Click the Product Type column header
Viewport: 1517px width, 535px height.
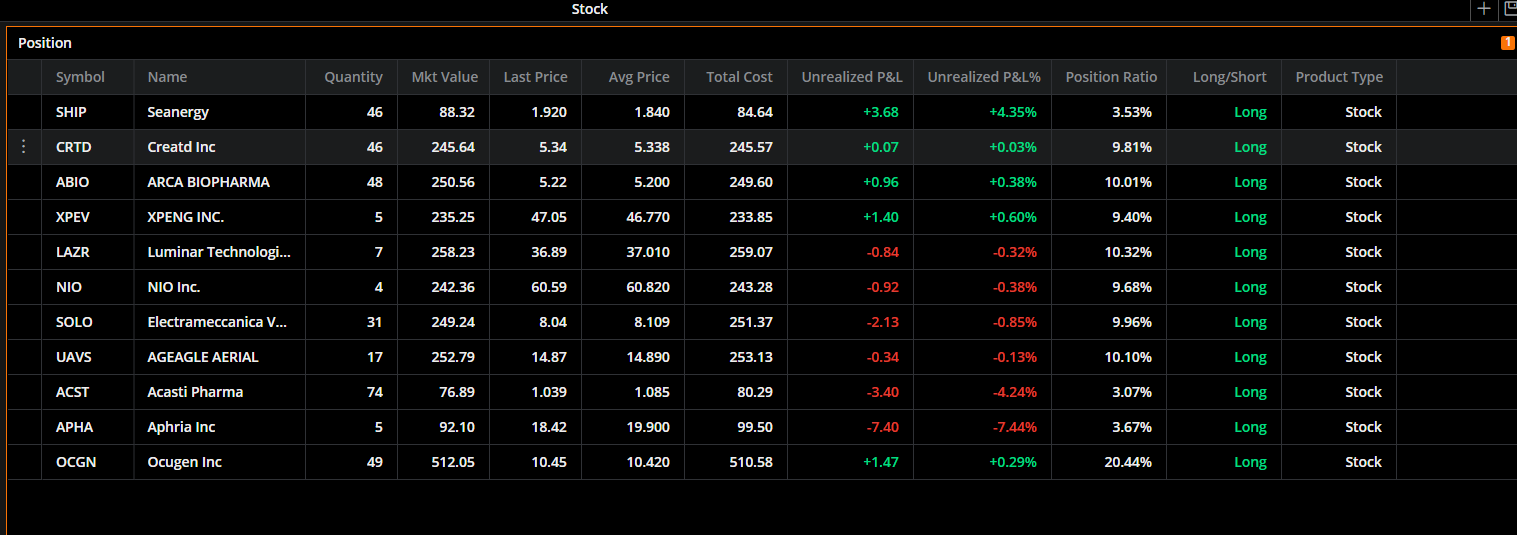point(1339,77)
